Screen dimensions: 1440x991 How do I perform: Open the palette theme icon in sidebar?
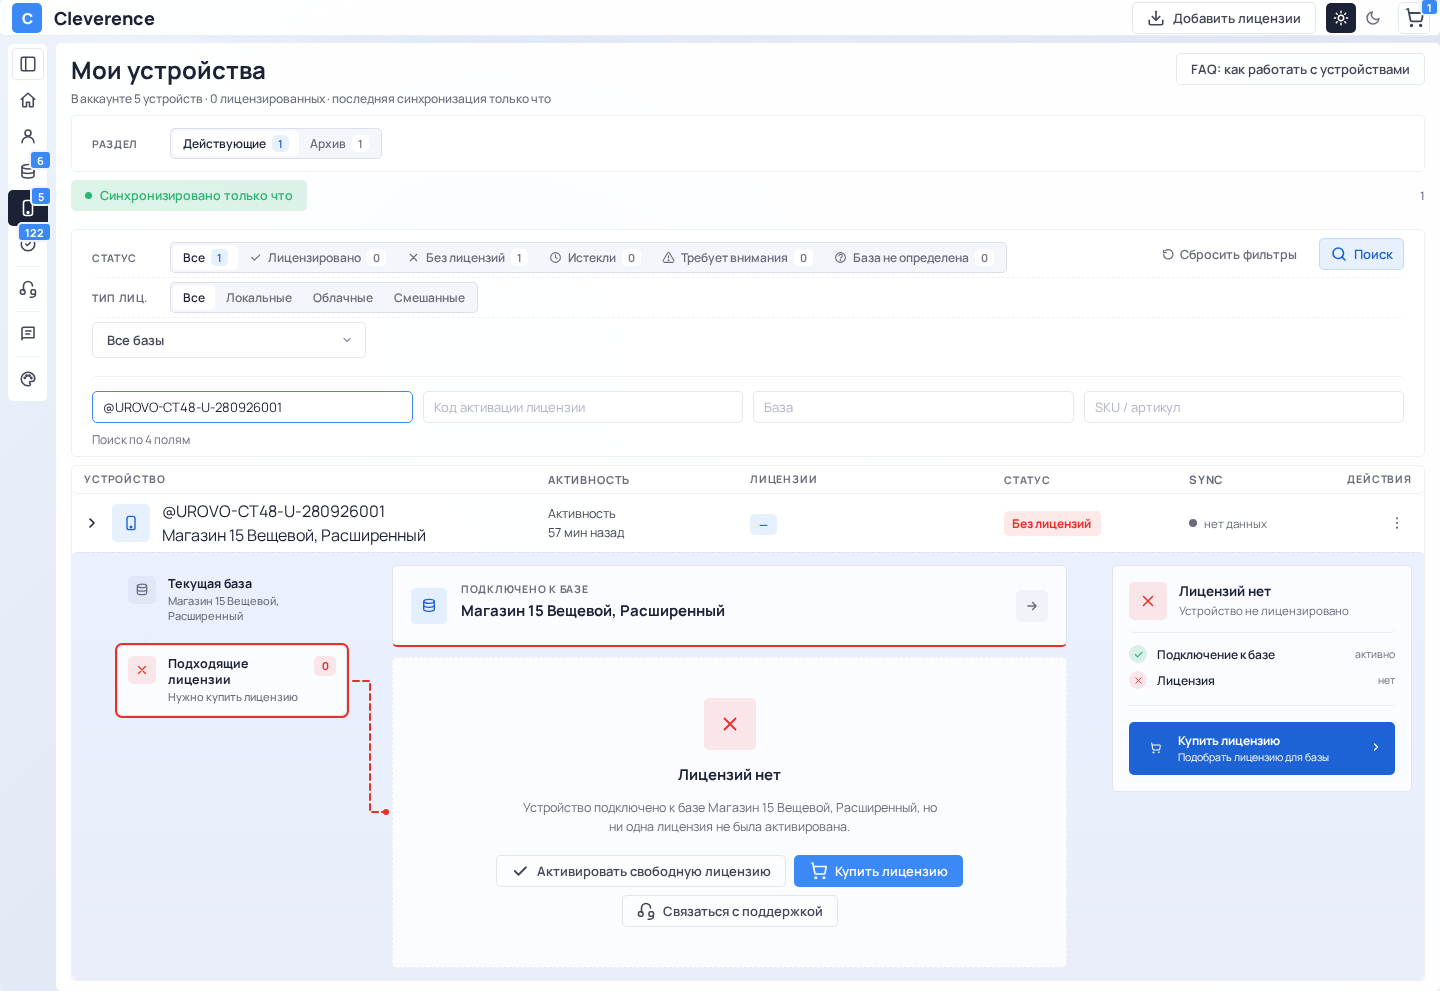coord(28,379)
